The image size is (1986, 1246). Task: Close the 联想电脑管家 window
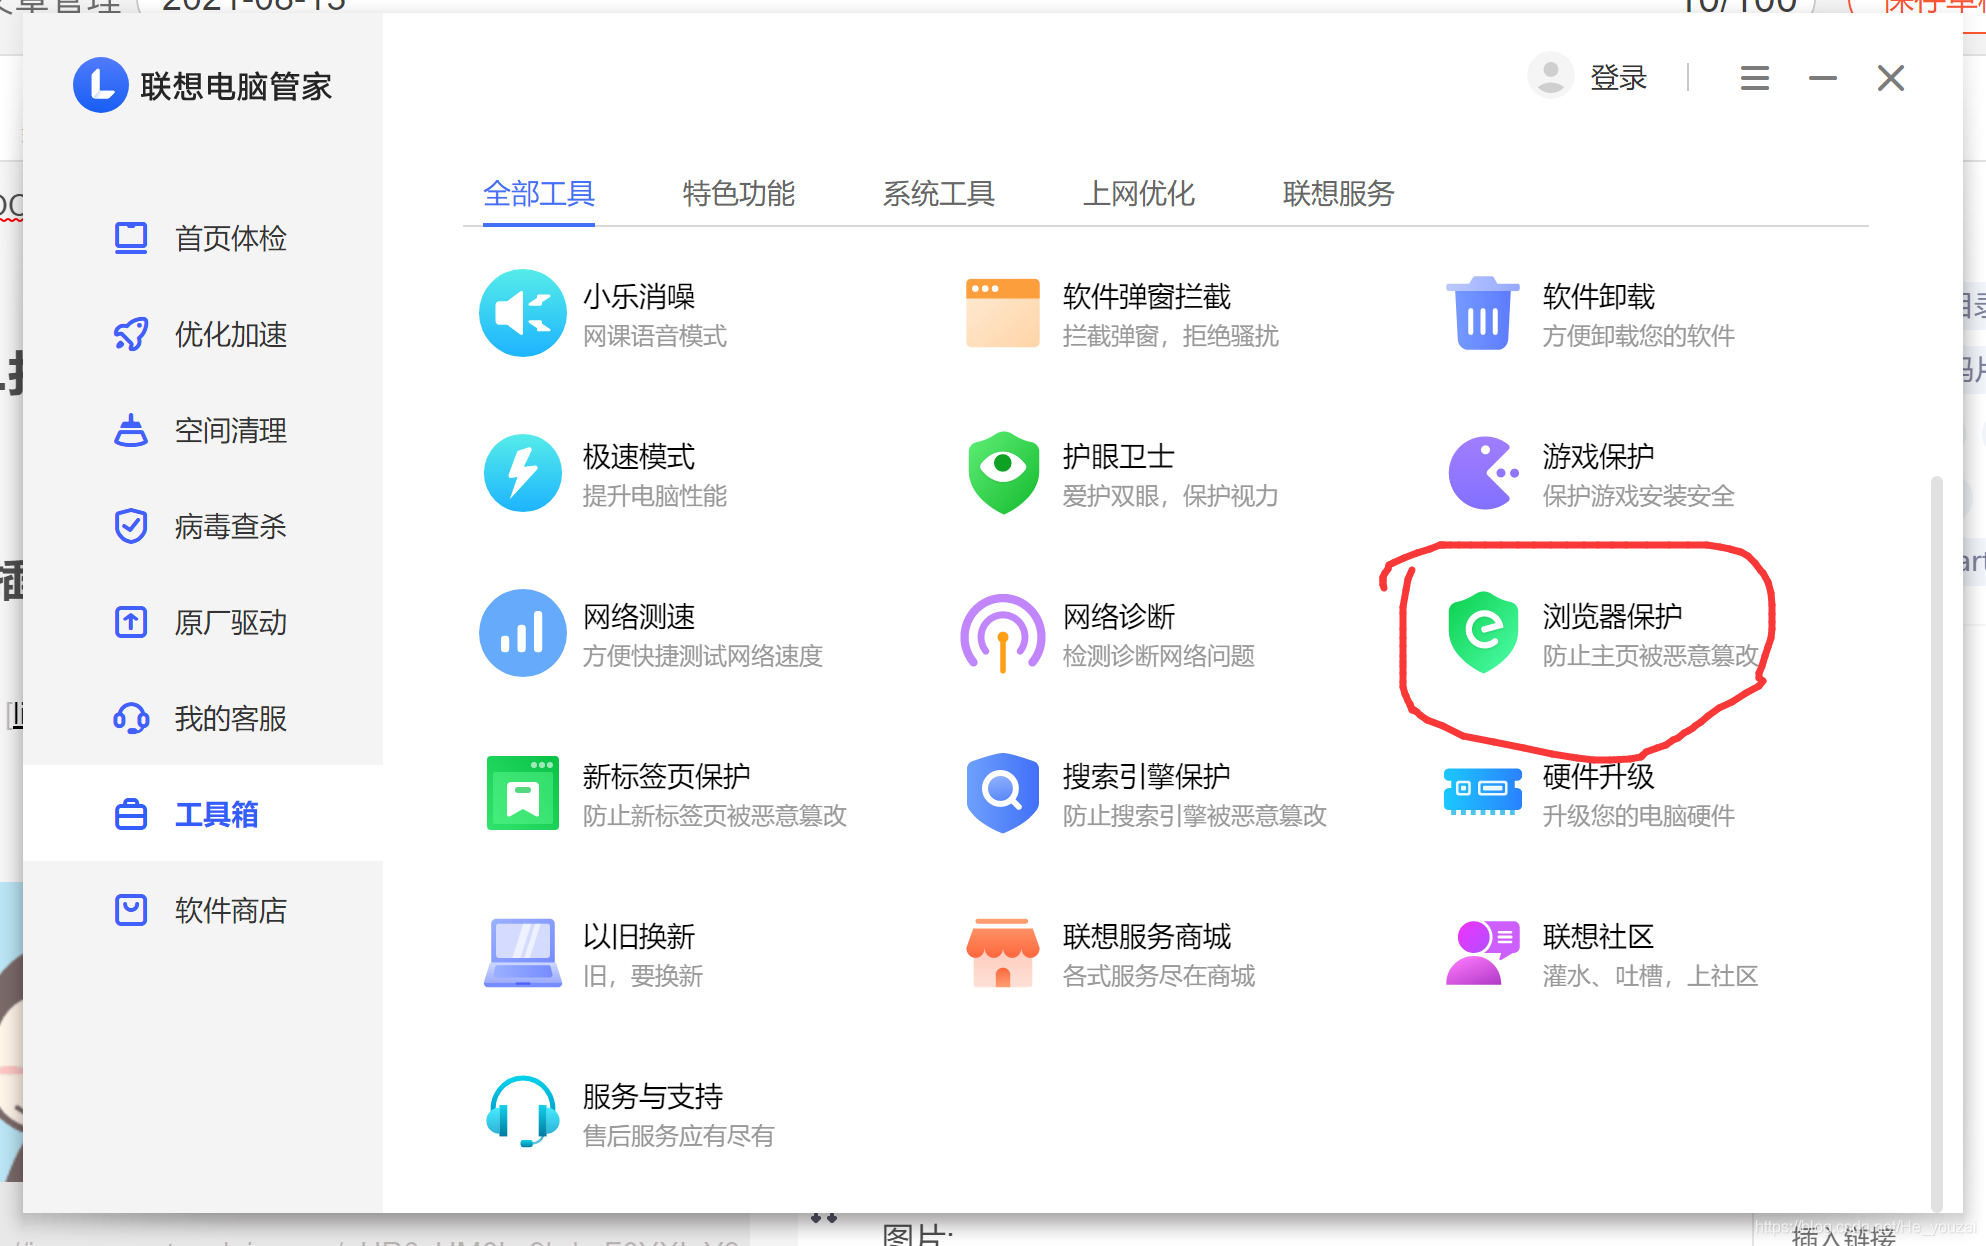(1890, 78)
